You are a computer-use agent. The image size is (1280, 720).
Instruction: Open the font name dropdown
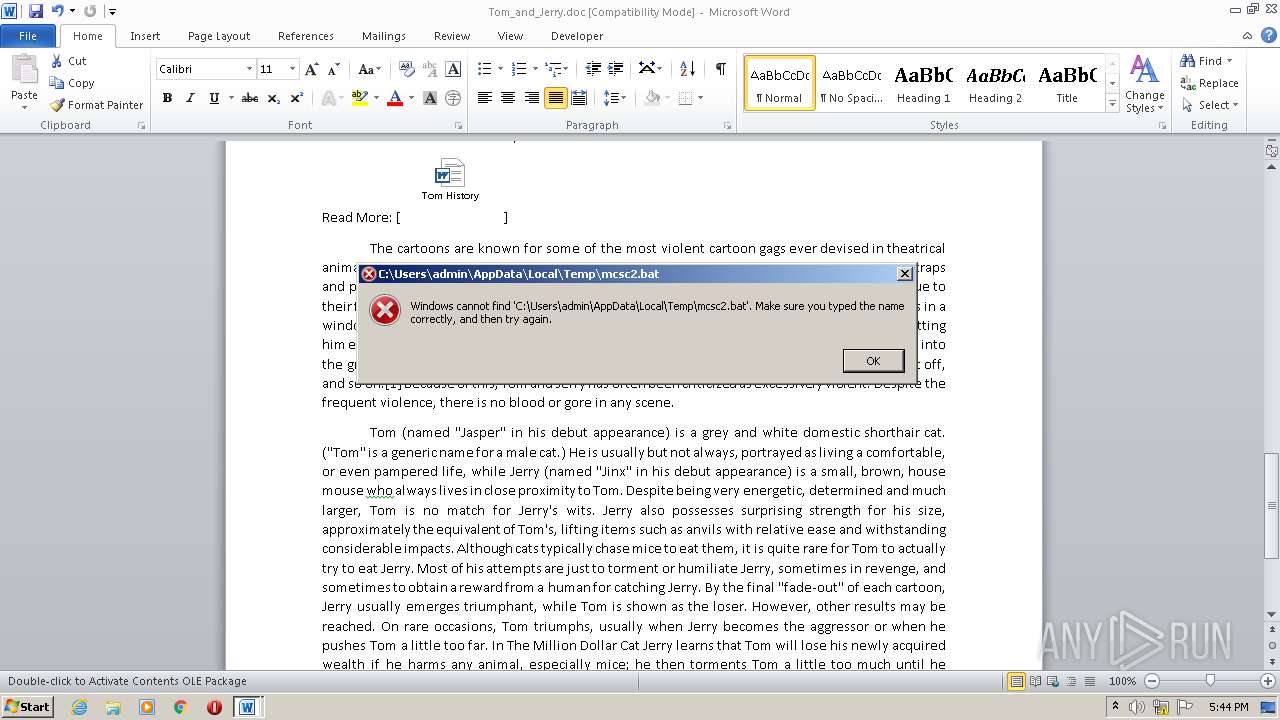[249, 69]
